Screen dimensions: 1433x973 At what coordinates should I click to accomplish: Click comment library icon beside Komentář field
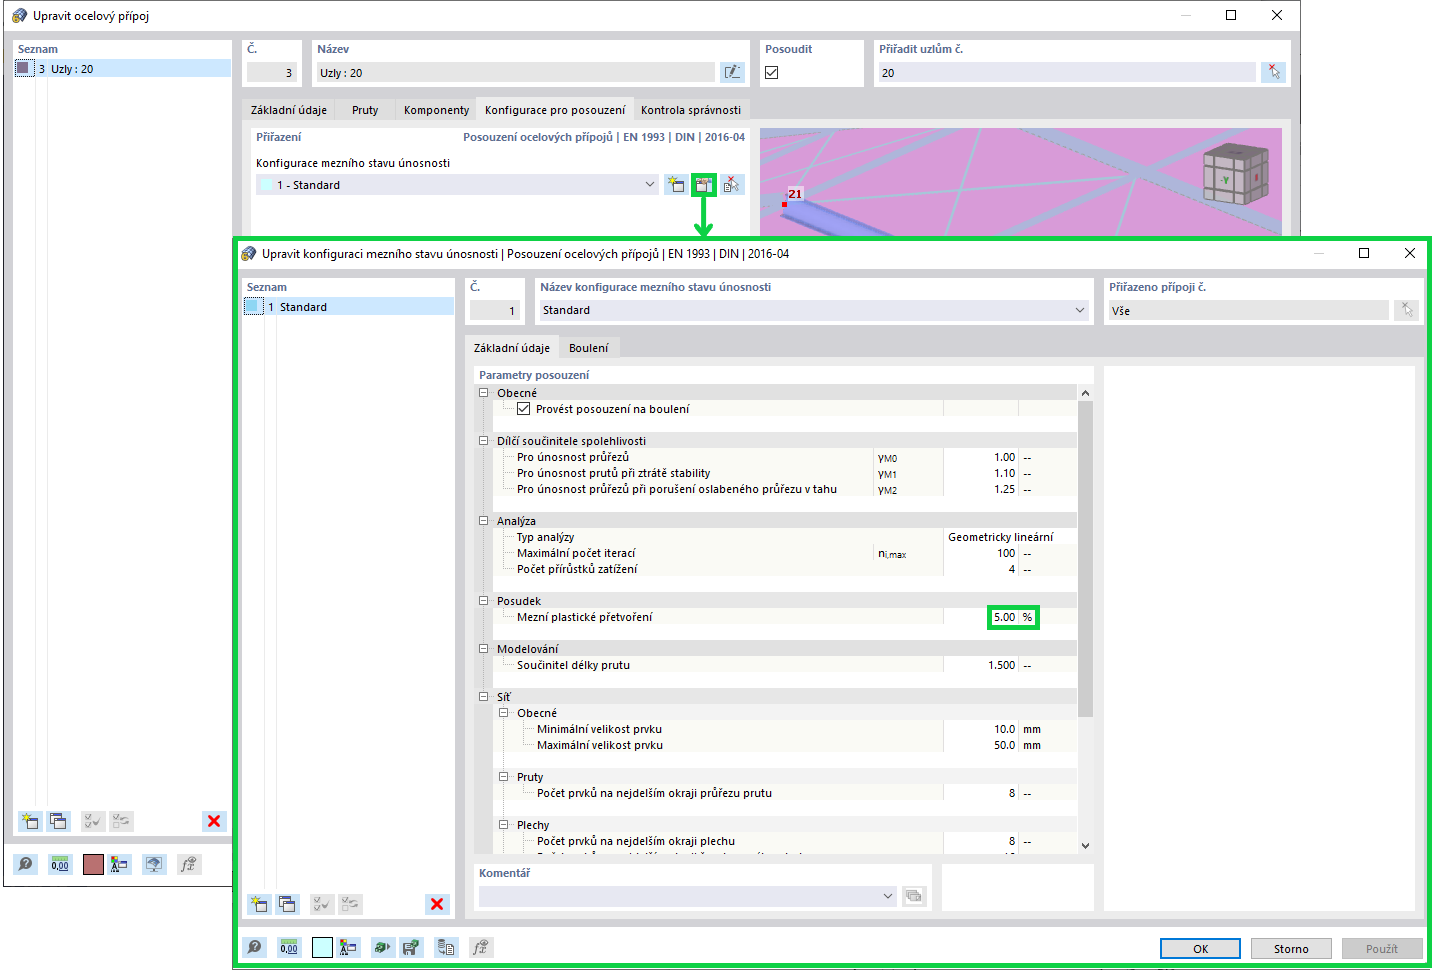[x=914, y=896]
